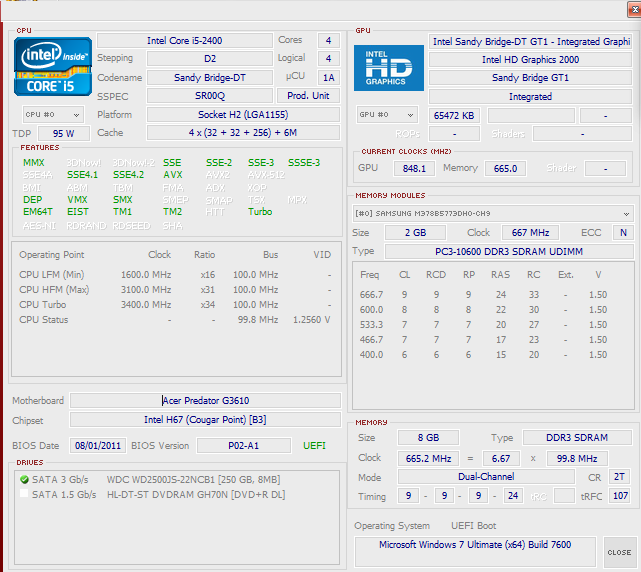The width and height of the screenshot is (641, 572).
Task: Click the Integrated GPU type field
Action: tap(530, 96)
